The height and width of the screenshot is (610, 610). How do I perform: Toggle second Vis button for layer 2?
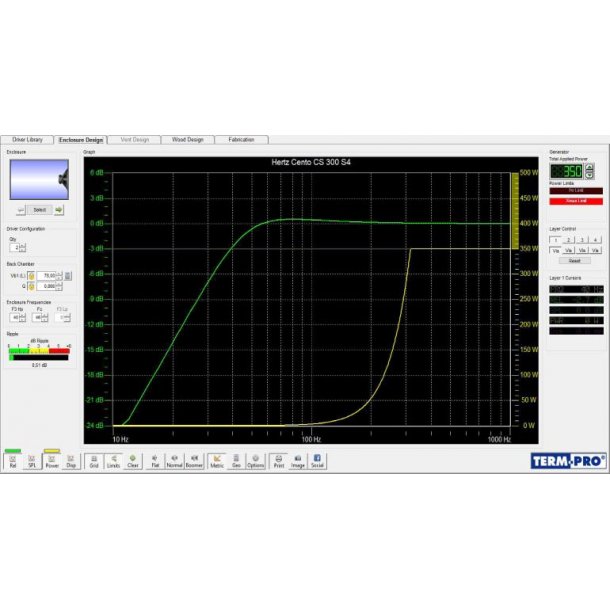568,250
